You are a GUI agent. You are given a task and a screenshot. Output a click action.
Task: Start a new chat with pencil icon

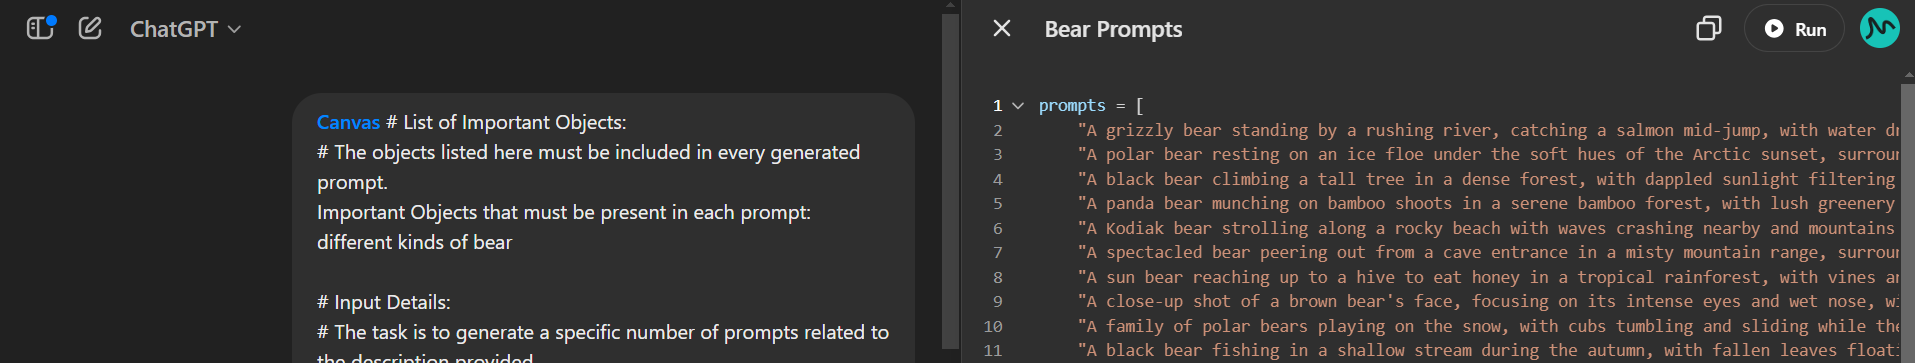(x=90, y=28)
